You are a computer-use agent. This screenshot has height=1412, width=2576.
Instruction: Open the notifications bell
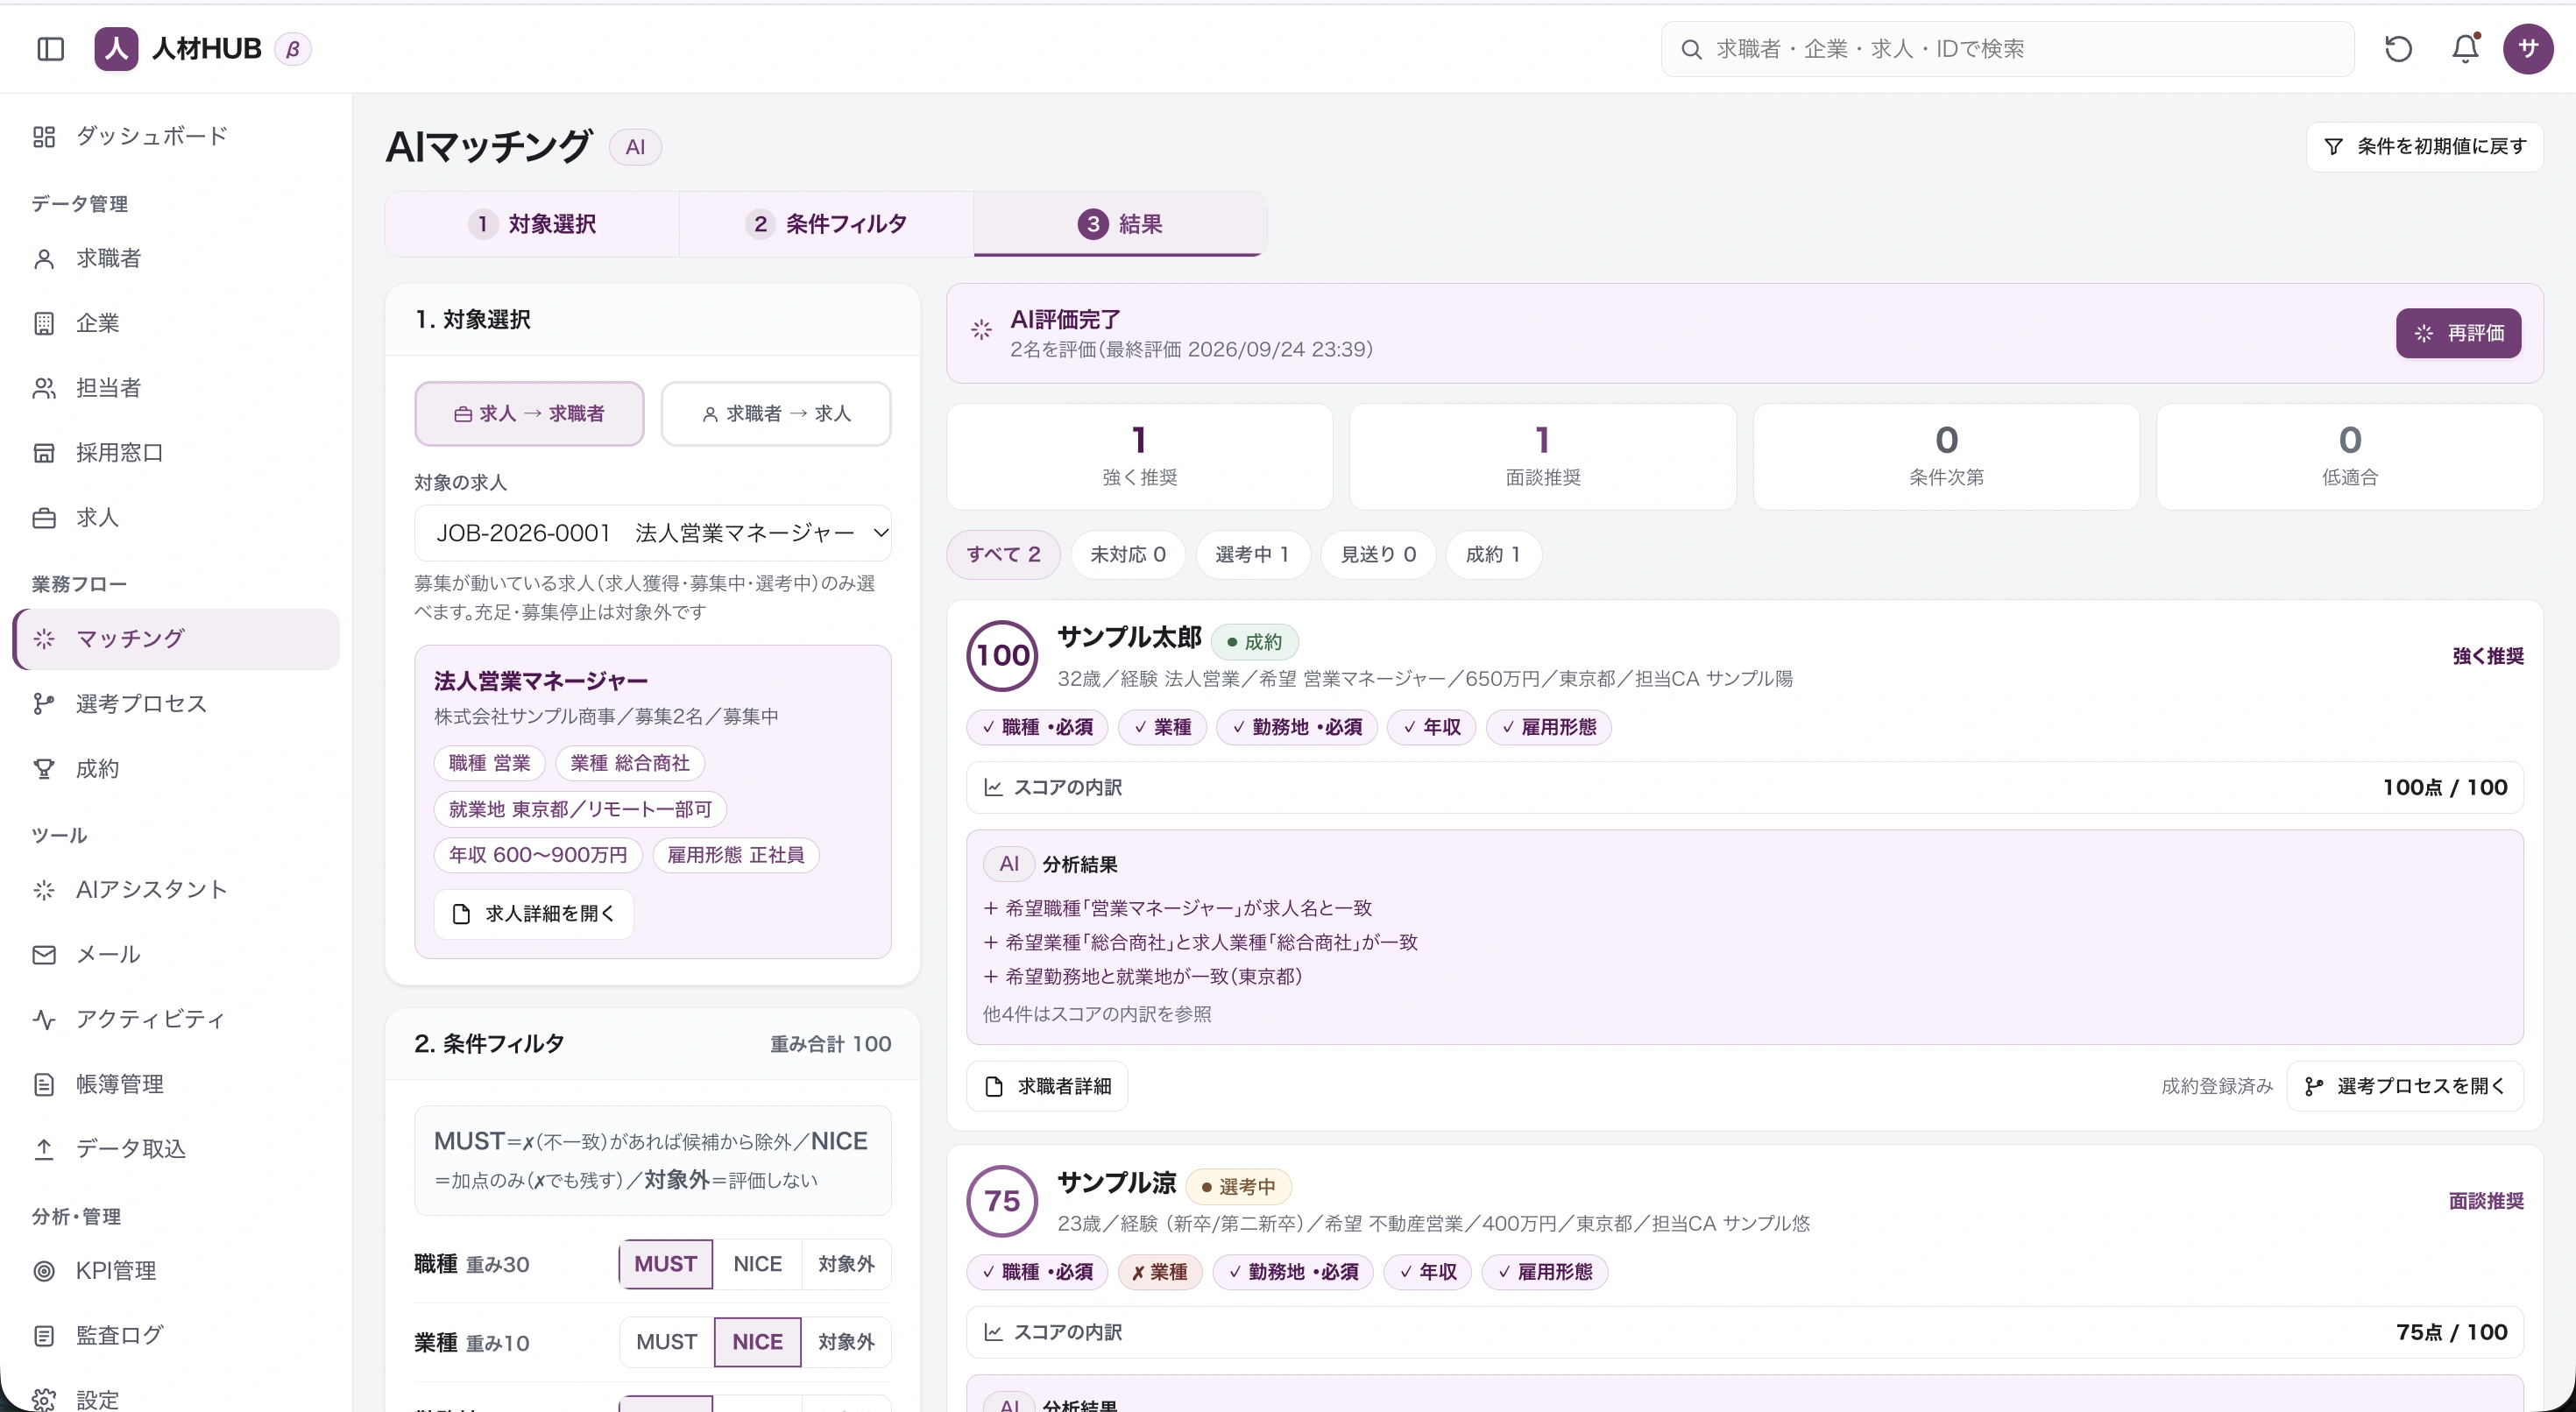pyautogui.click(x=2465, y=49)
